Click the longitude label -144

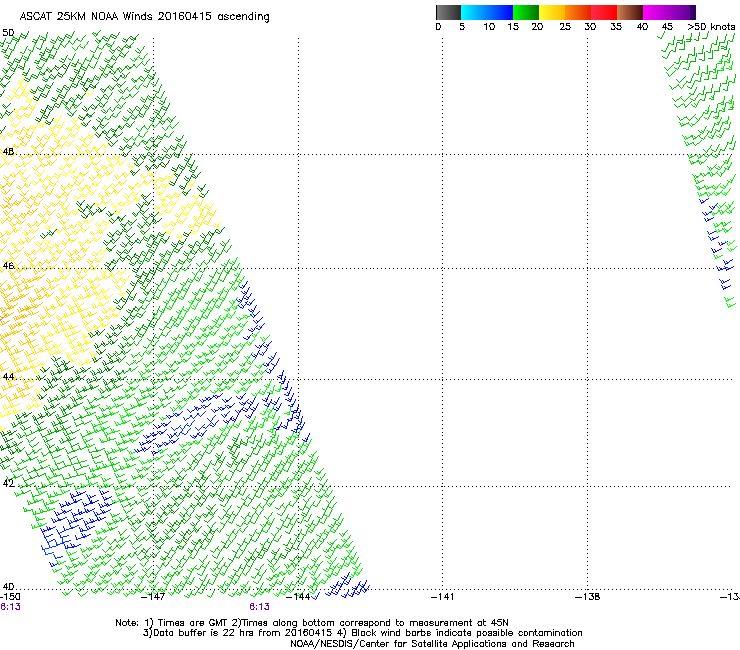298,597
